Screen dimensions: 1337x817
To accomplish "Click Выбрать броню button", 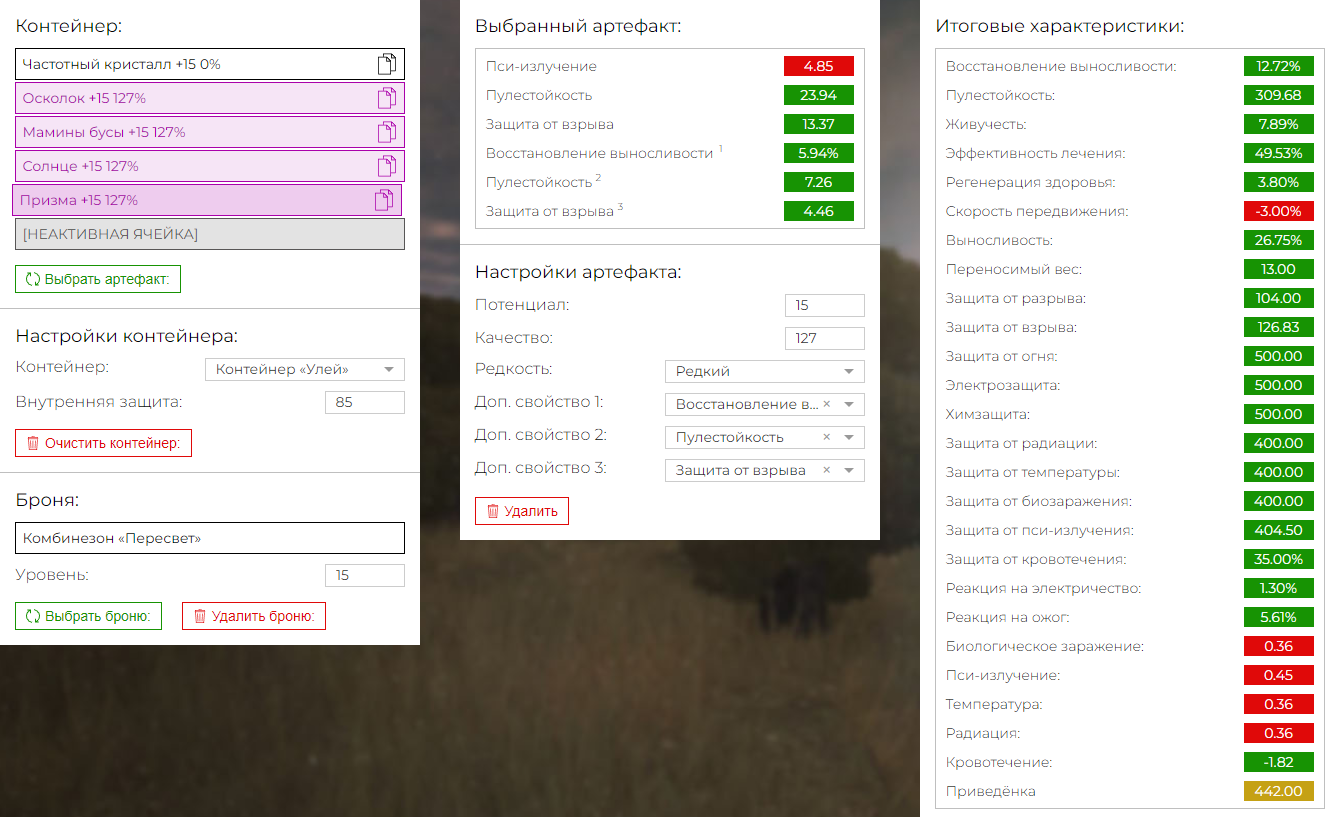I will pos(88,616).
